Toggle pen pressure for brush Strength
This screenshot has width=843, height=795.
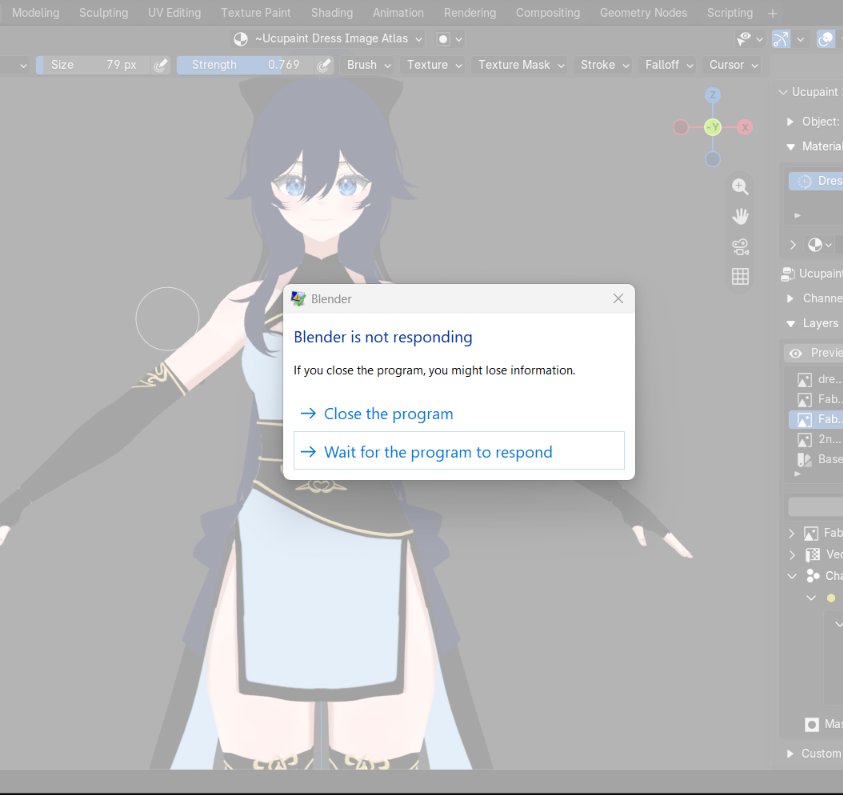point(324,65)
